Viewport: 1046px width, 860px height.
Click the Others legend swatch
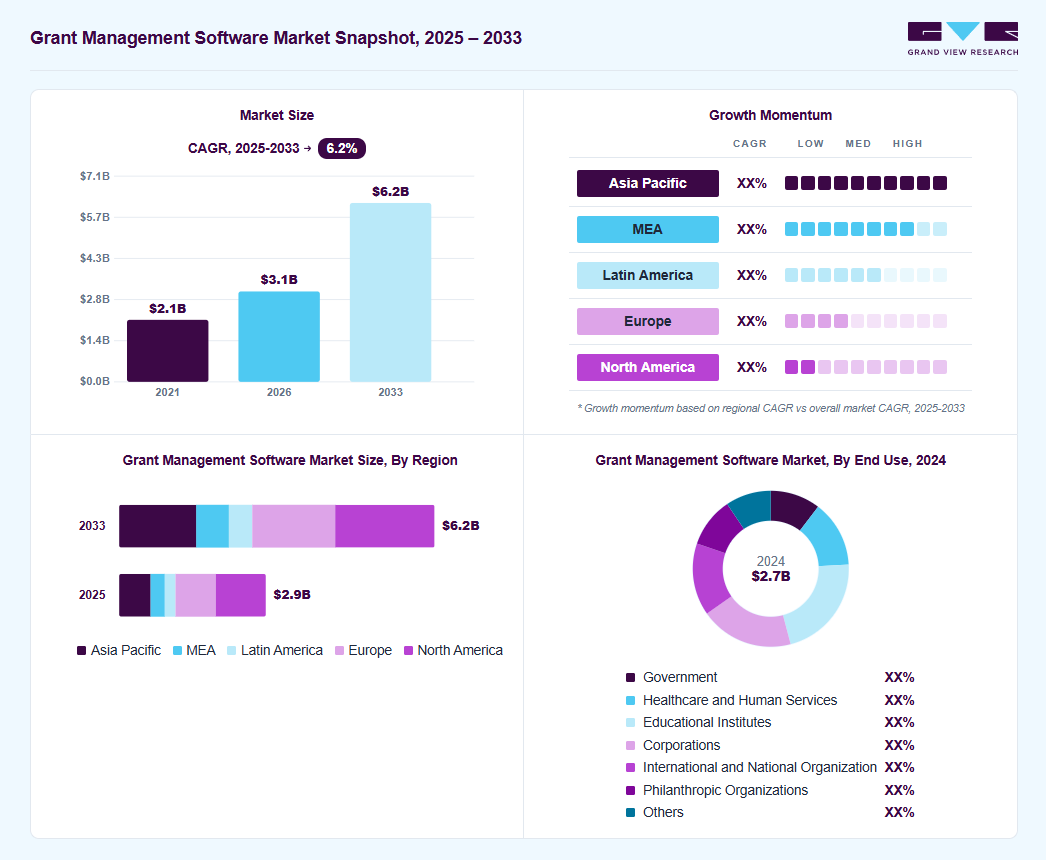pyautogui.click(x=630, y=813)
